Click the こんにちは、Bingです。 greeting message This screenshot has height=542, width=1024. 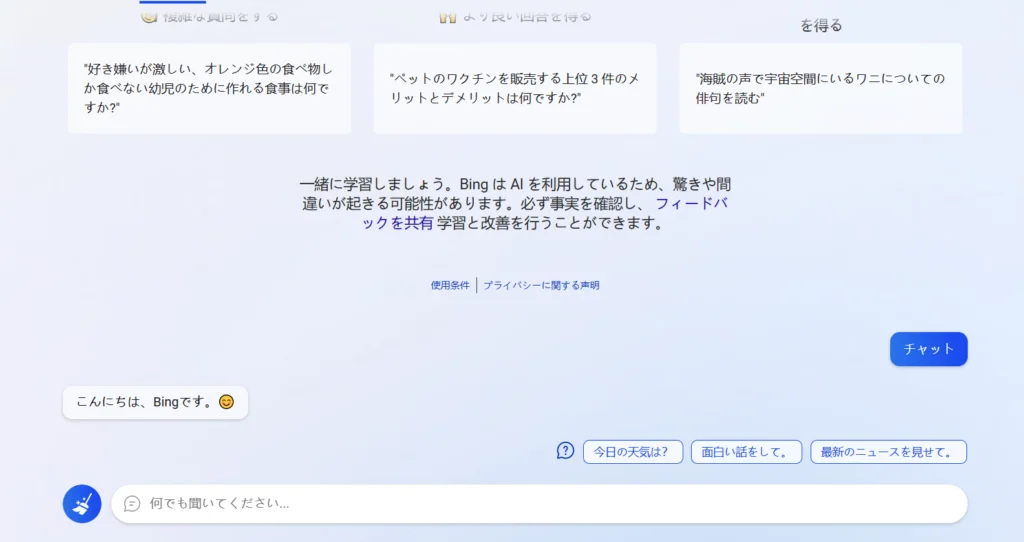pos(155,402)
